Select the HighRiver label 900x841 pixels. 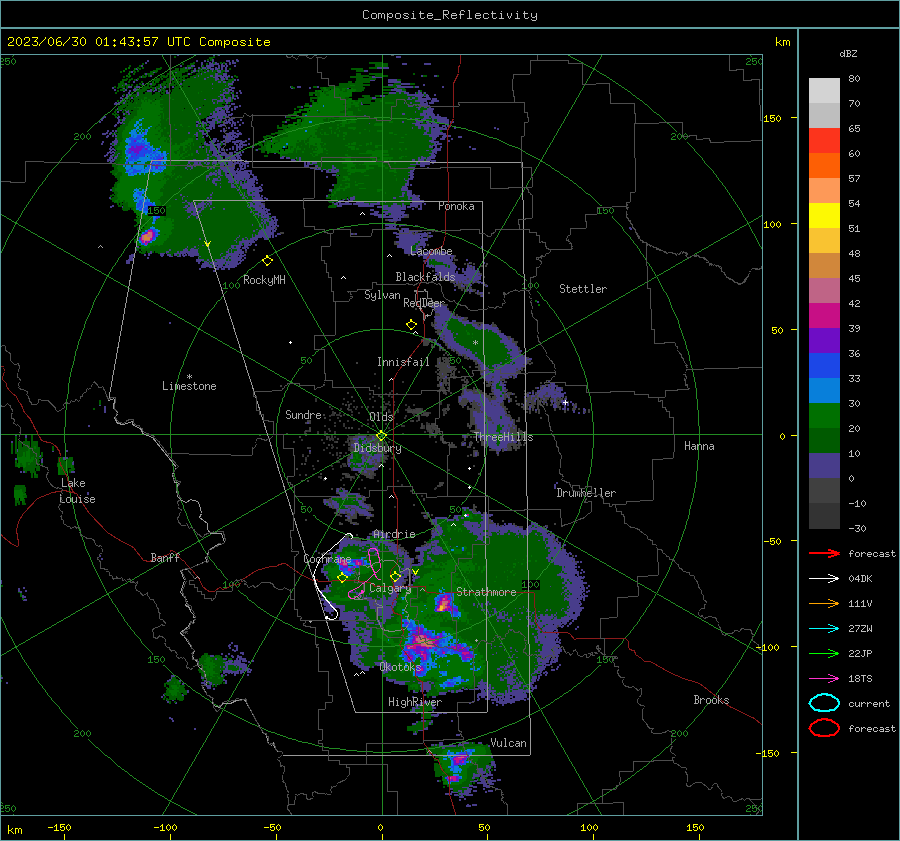(414, 702)
